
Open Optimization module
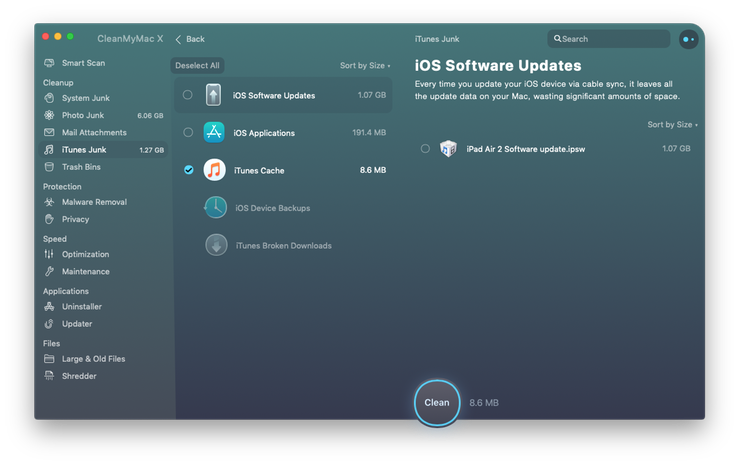tap(85, 254)
